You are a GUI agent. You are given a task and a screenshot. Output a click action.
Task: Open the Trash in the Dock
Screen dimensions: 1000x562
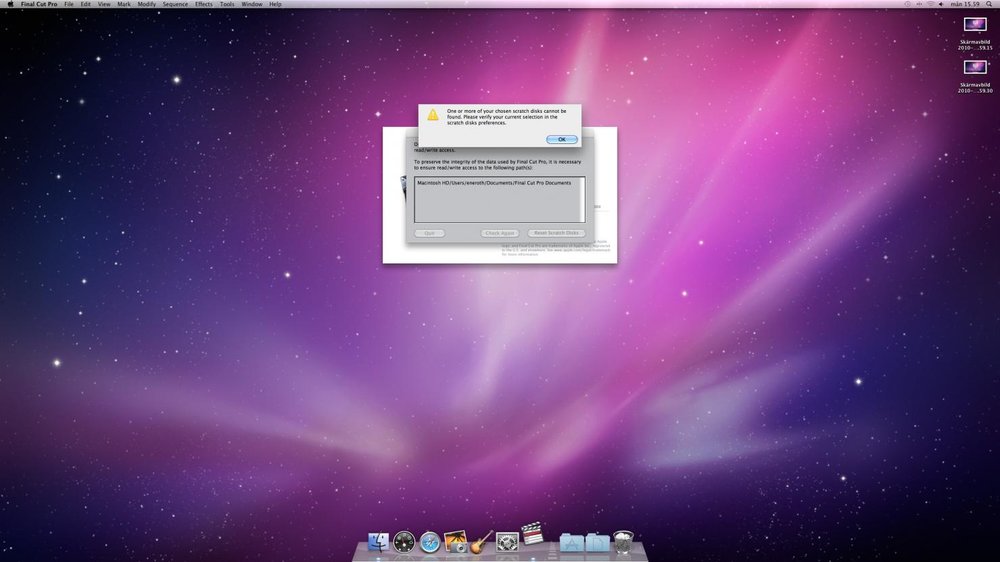coord(624,542)
